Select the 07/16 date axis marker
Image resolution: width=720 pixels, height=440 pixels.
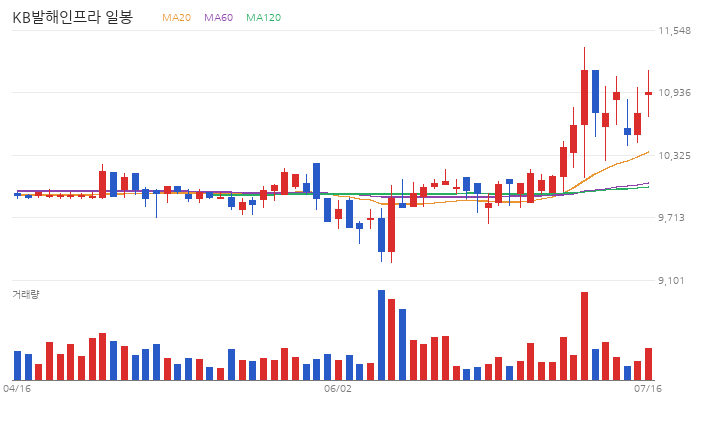(x=648, y=389)
